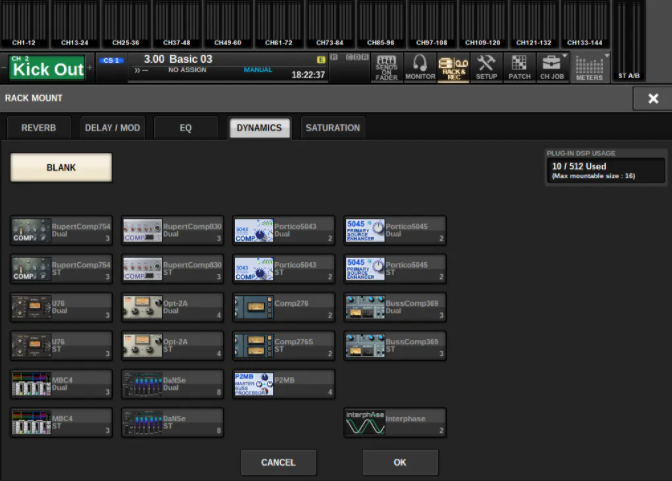Click the CH73-84 meter bank

click(330, 24)
